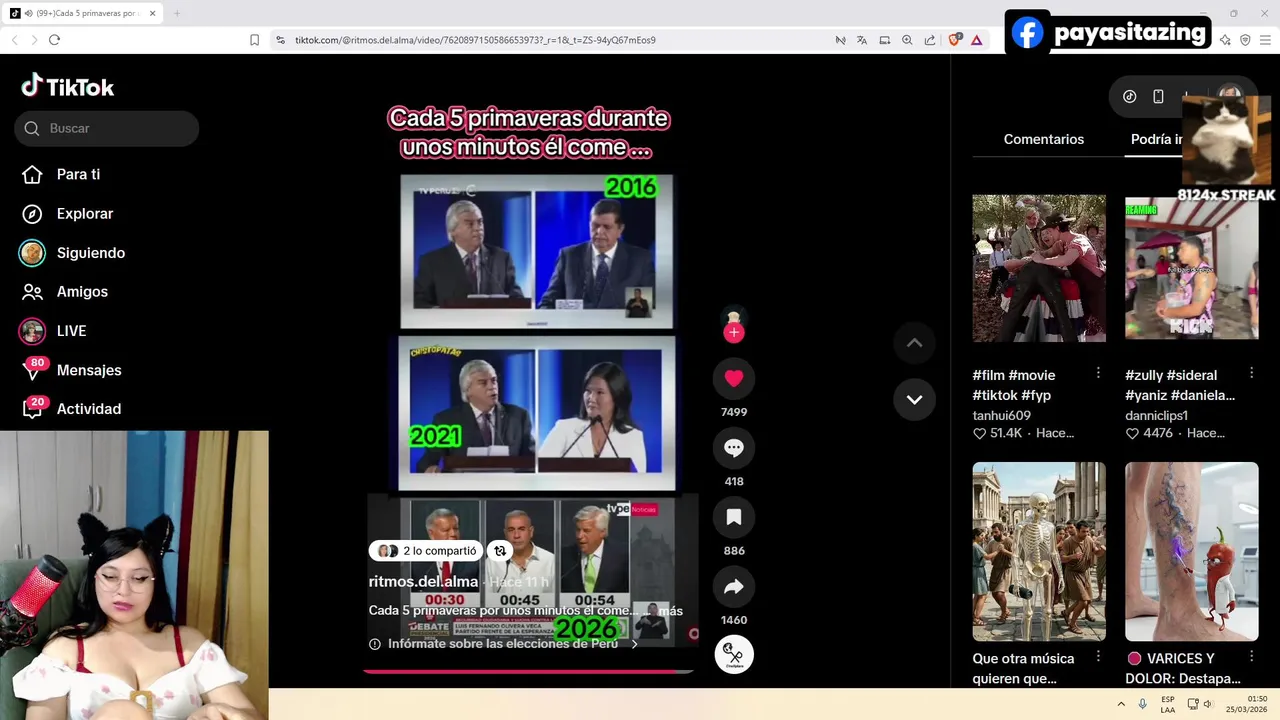
Task: Share the video using the arrow icon
Action: point(734,587)
